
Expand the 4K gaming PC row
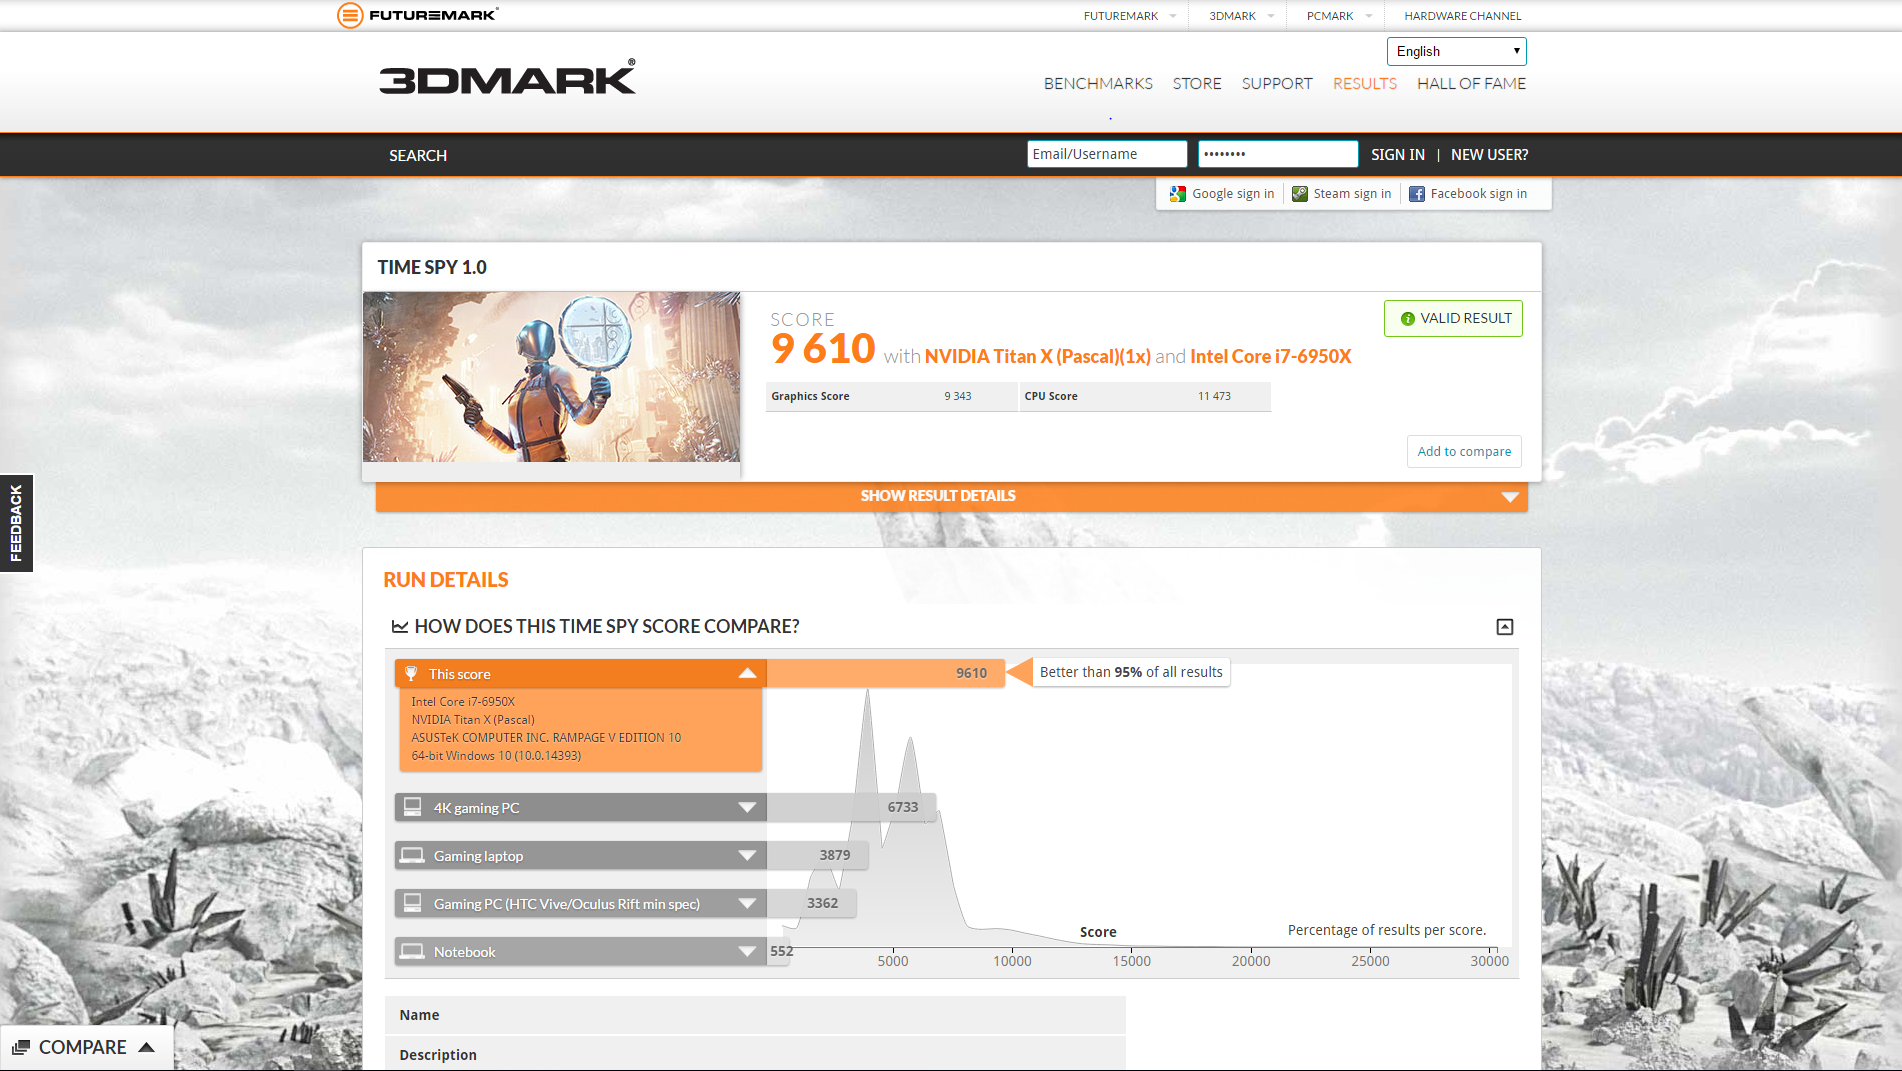[747, 808]
